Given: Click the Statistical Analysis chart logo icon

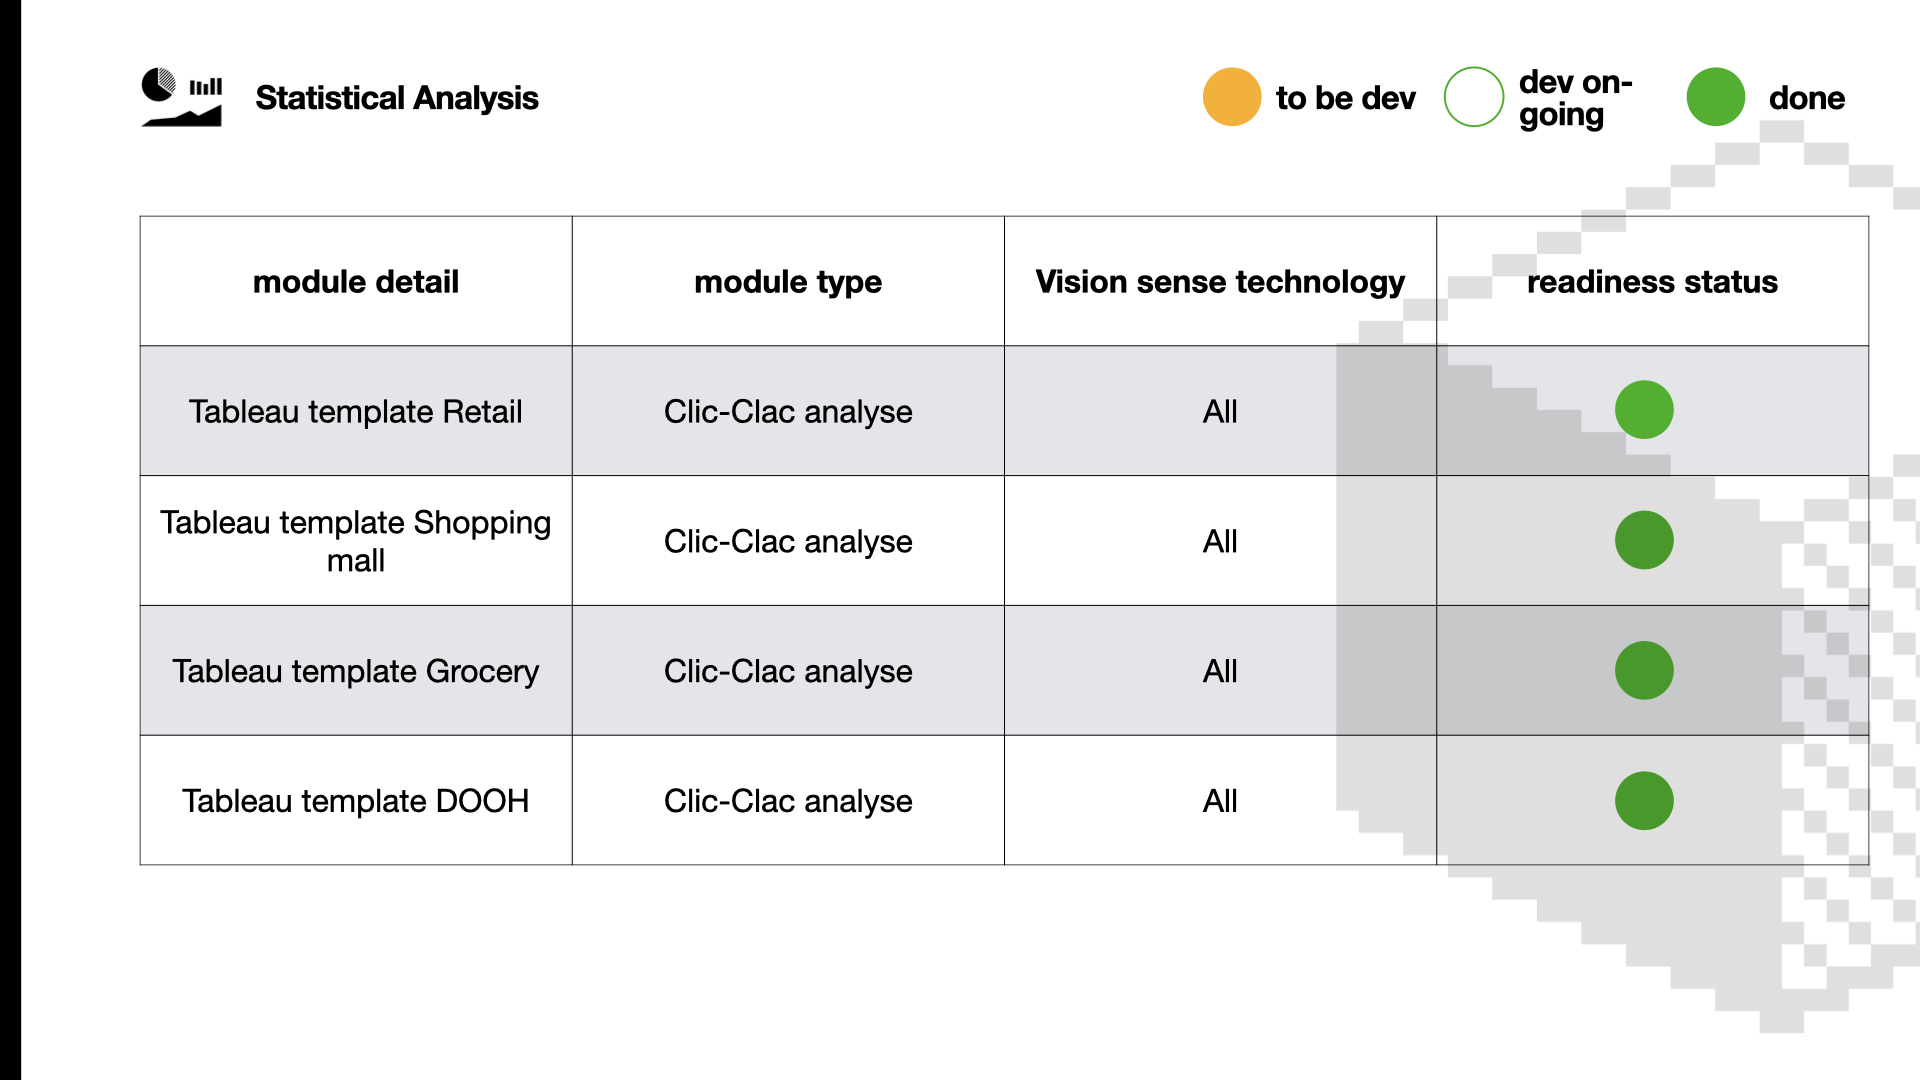Looking at the screenshot, I should (x=182, y=97).
